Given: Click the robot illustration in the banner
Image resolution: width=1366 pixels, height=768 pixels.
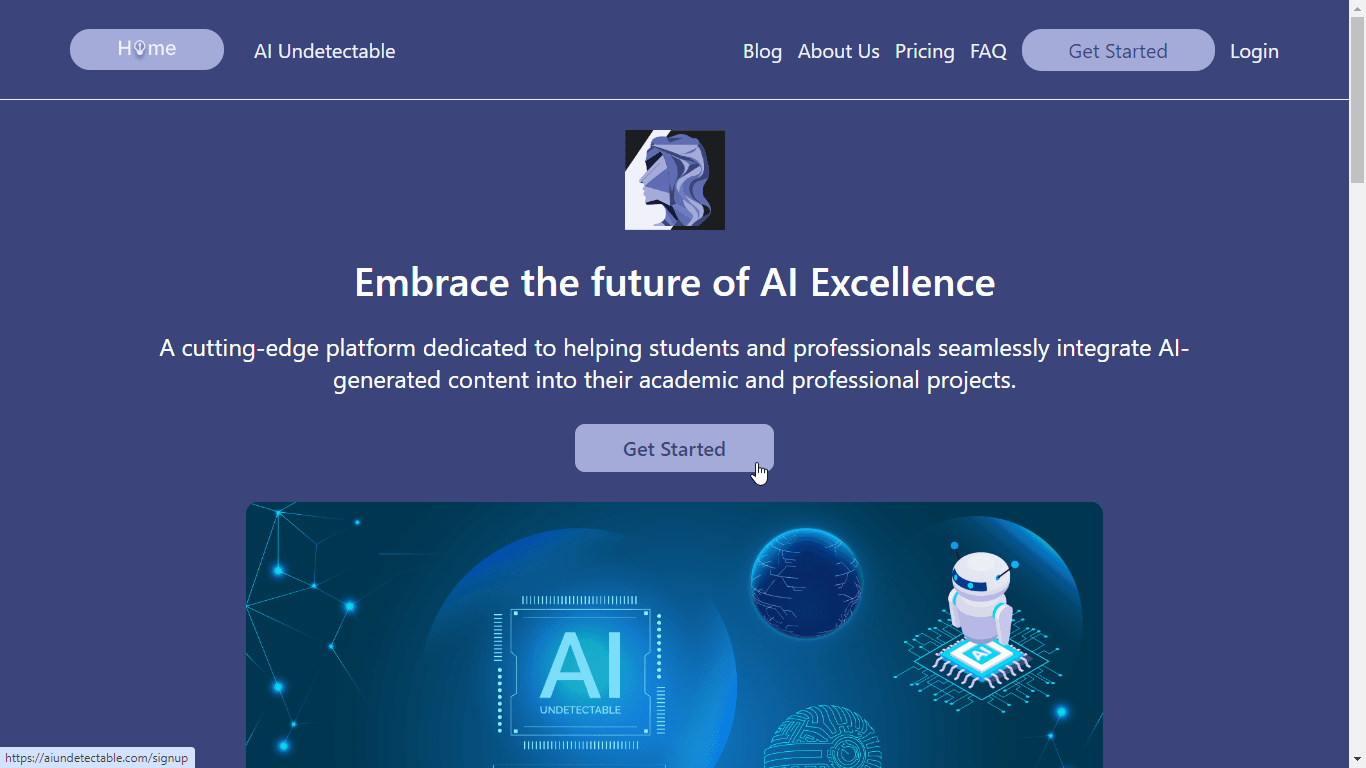Looking at the screenshot, I should [981, 598].
